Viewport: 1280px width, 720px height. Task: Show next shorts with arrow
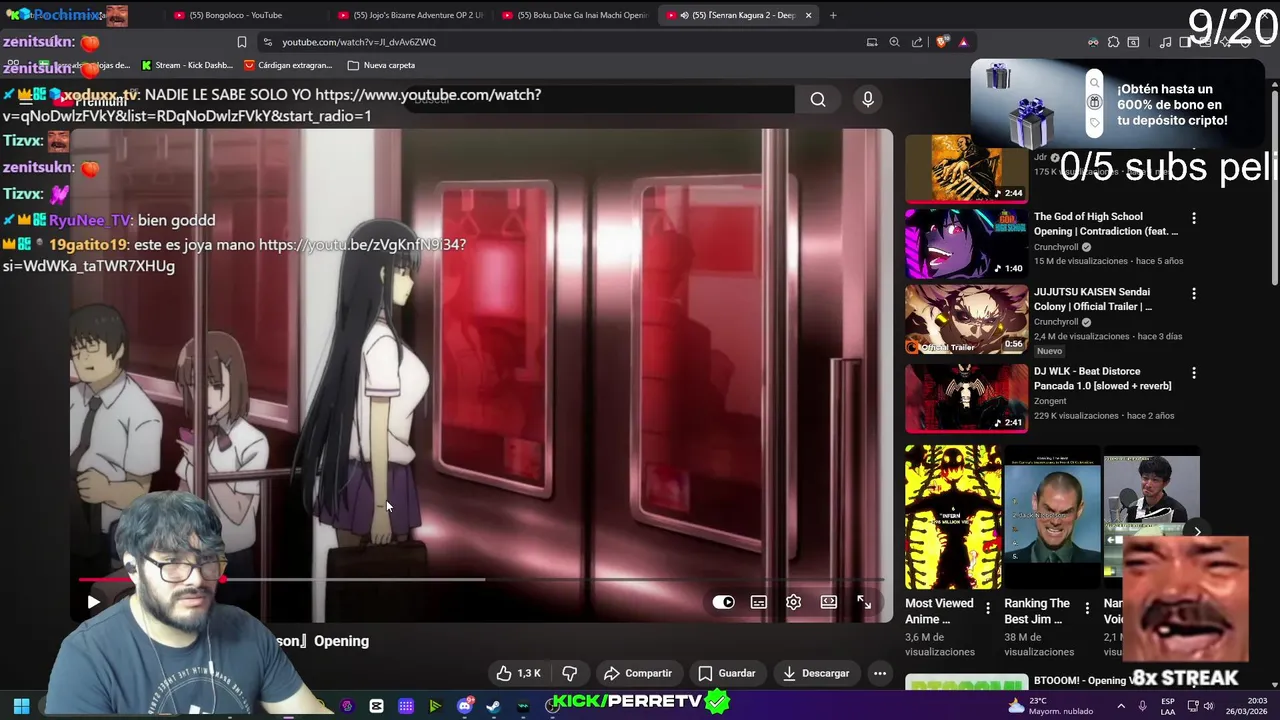pos(1197,532)
